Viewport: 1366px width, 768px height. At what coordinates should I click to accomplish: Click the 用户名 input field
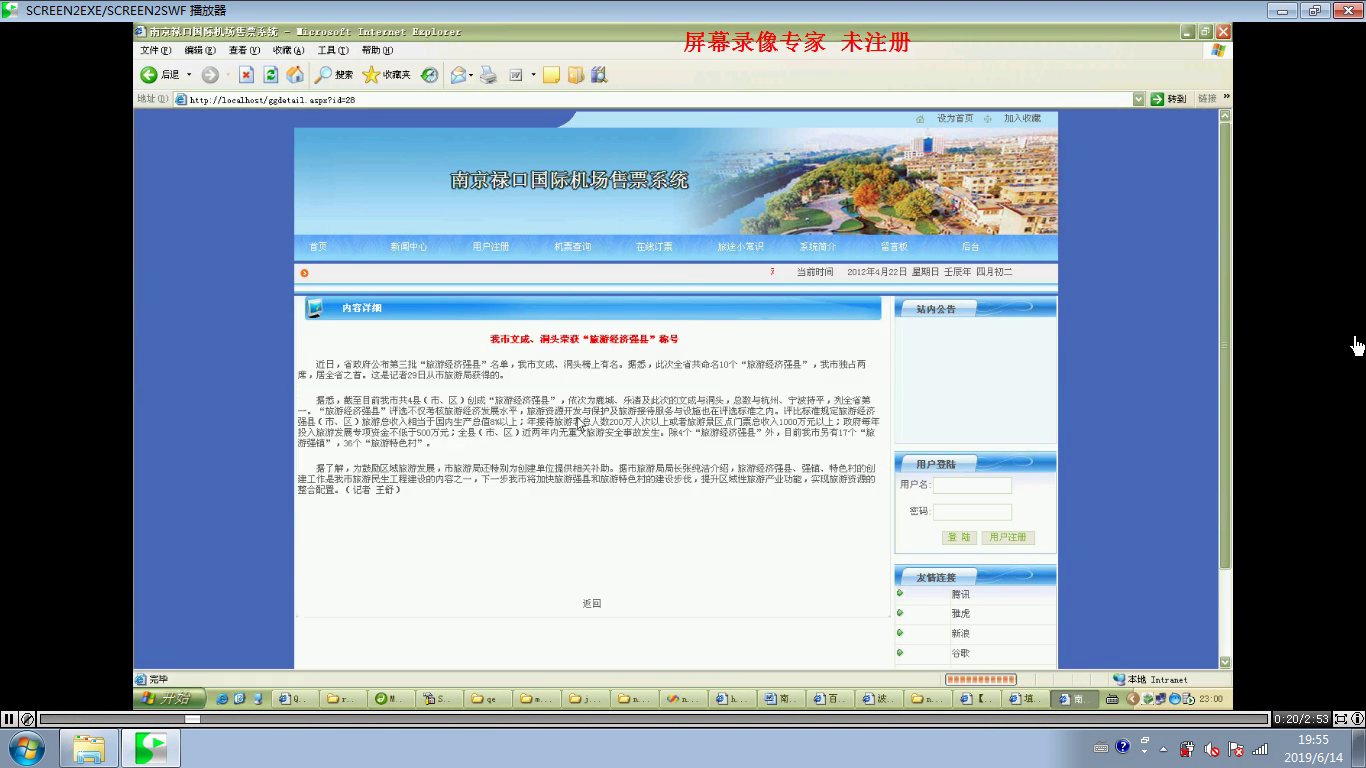[x=972, y=485]
